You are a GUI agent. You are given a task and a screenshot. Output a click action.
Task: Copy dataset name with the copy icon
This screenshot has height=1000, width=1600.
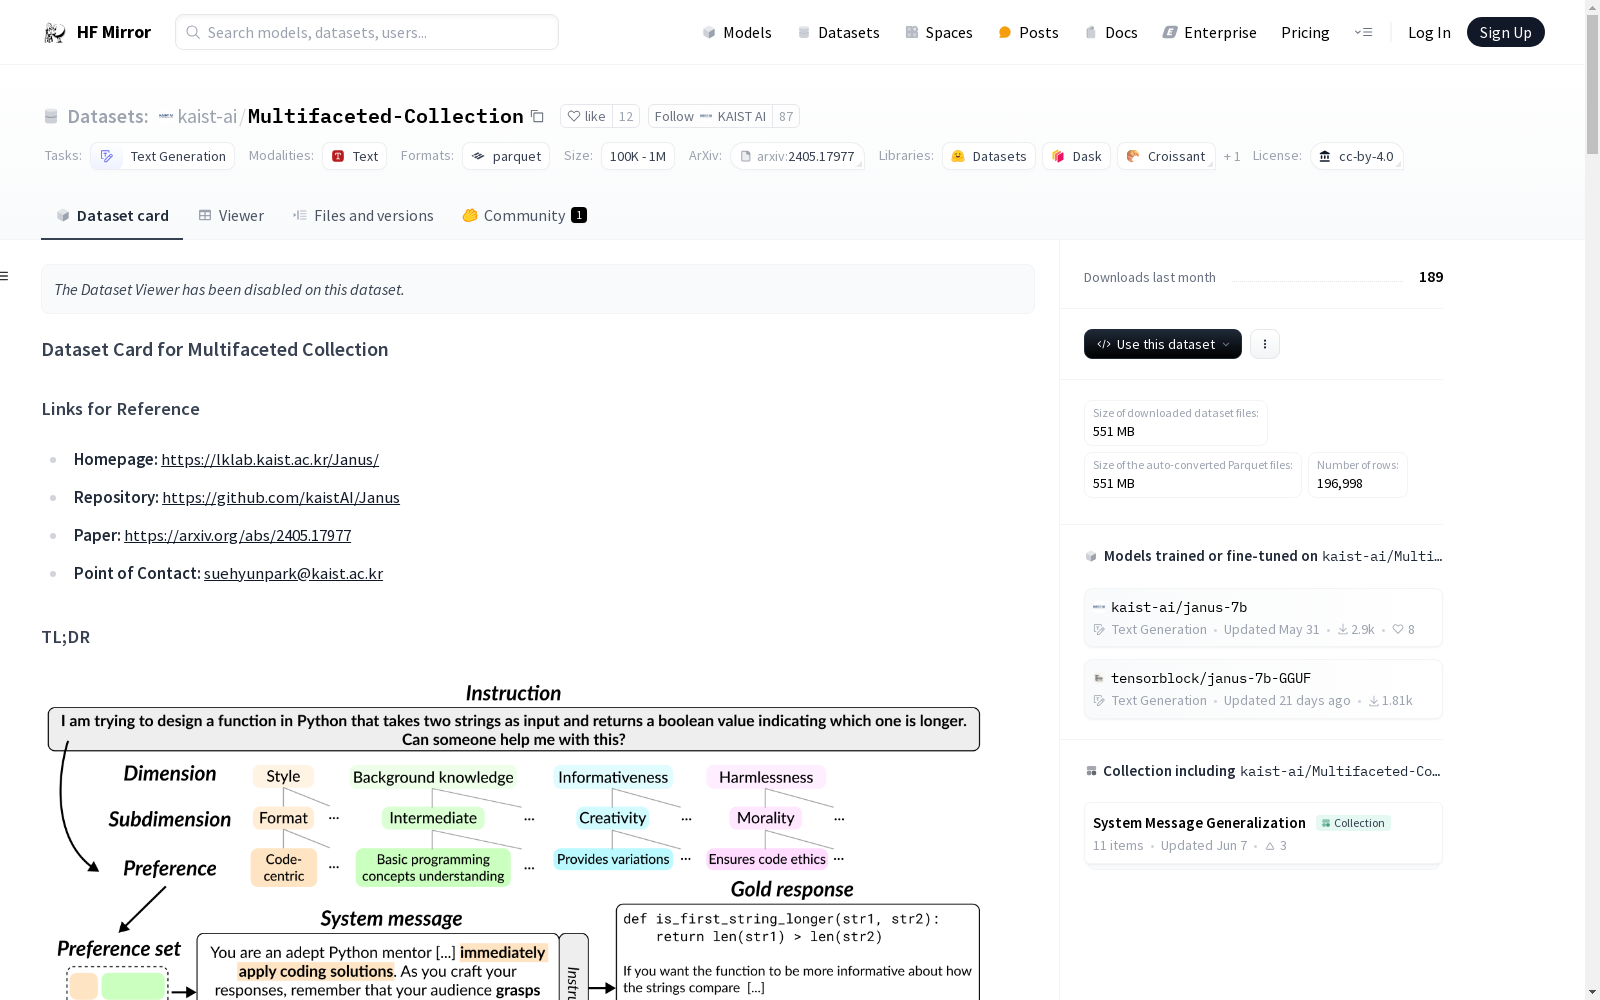pos(537,117)
